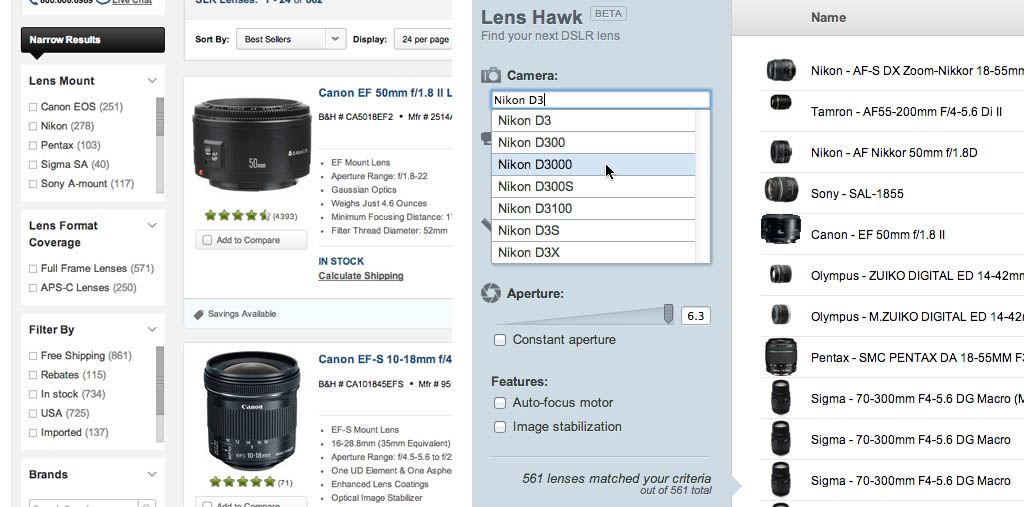Click the Pentax SMC DA 18-55mm lens icon
This screenshot has width=1024, height=507.
pos(780,356)
